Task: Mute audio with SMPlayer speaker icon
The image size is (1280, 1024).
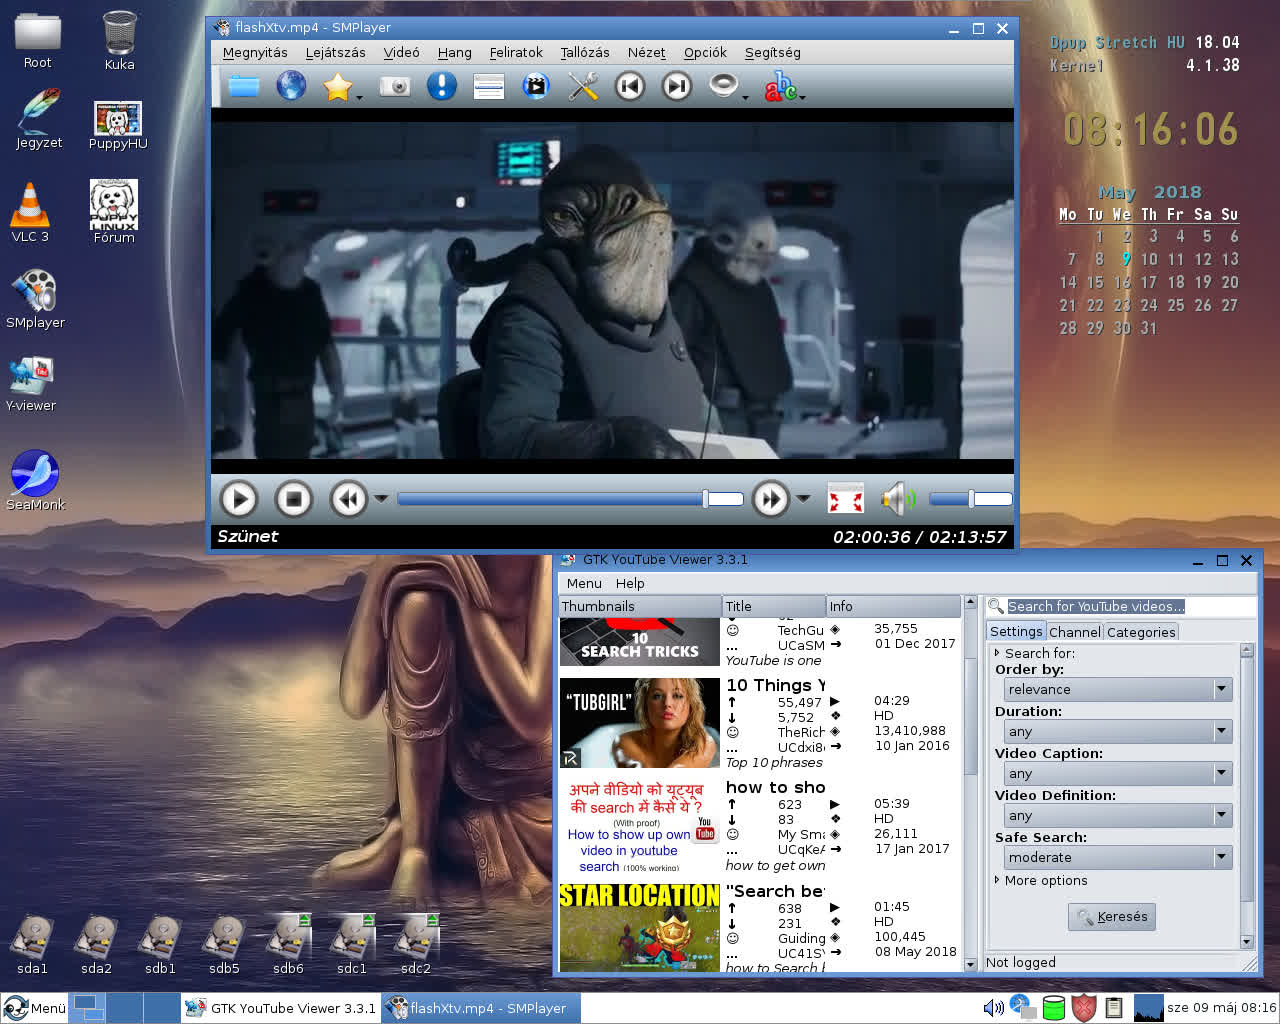Action: click(x=897, y=498)
